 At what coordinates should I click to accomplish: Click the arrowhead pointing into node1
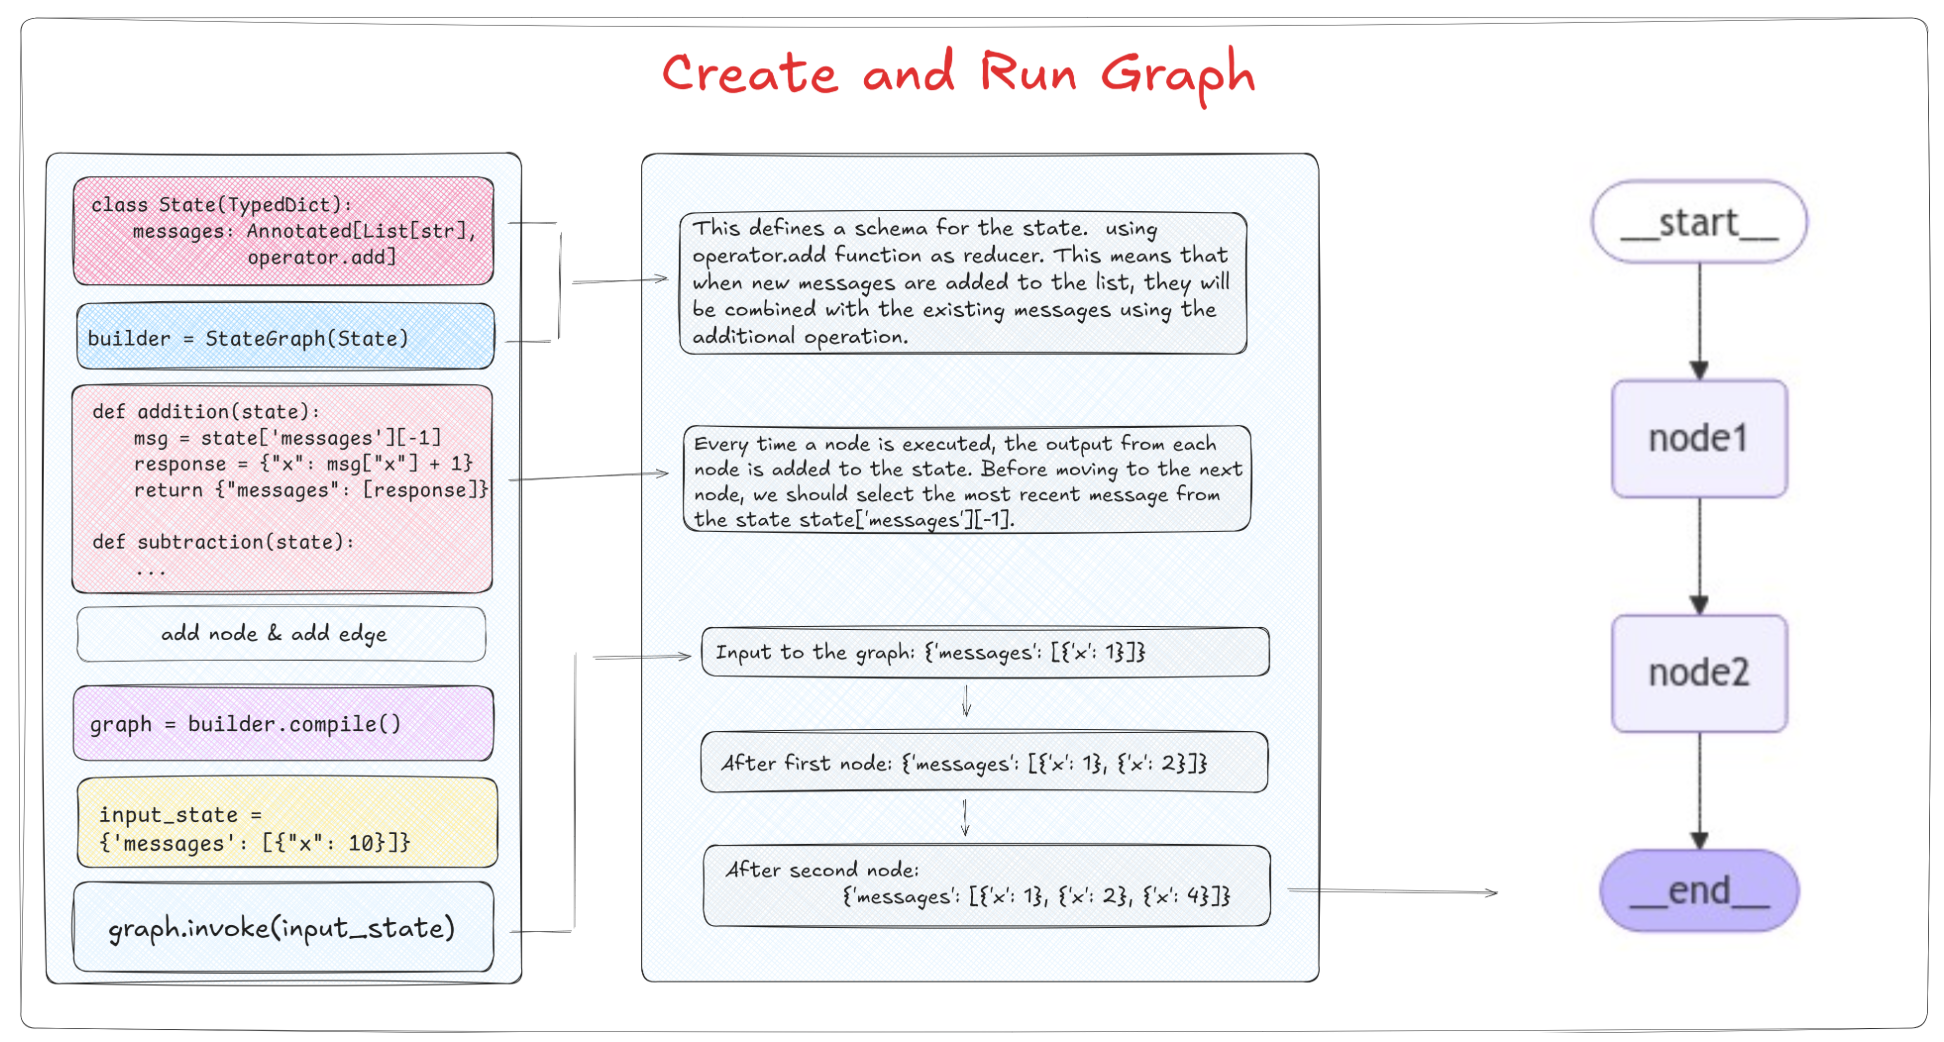(x=1699, y=370)
